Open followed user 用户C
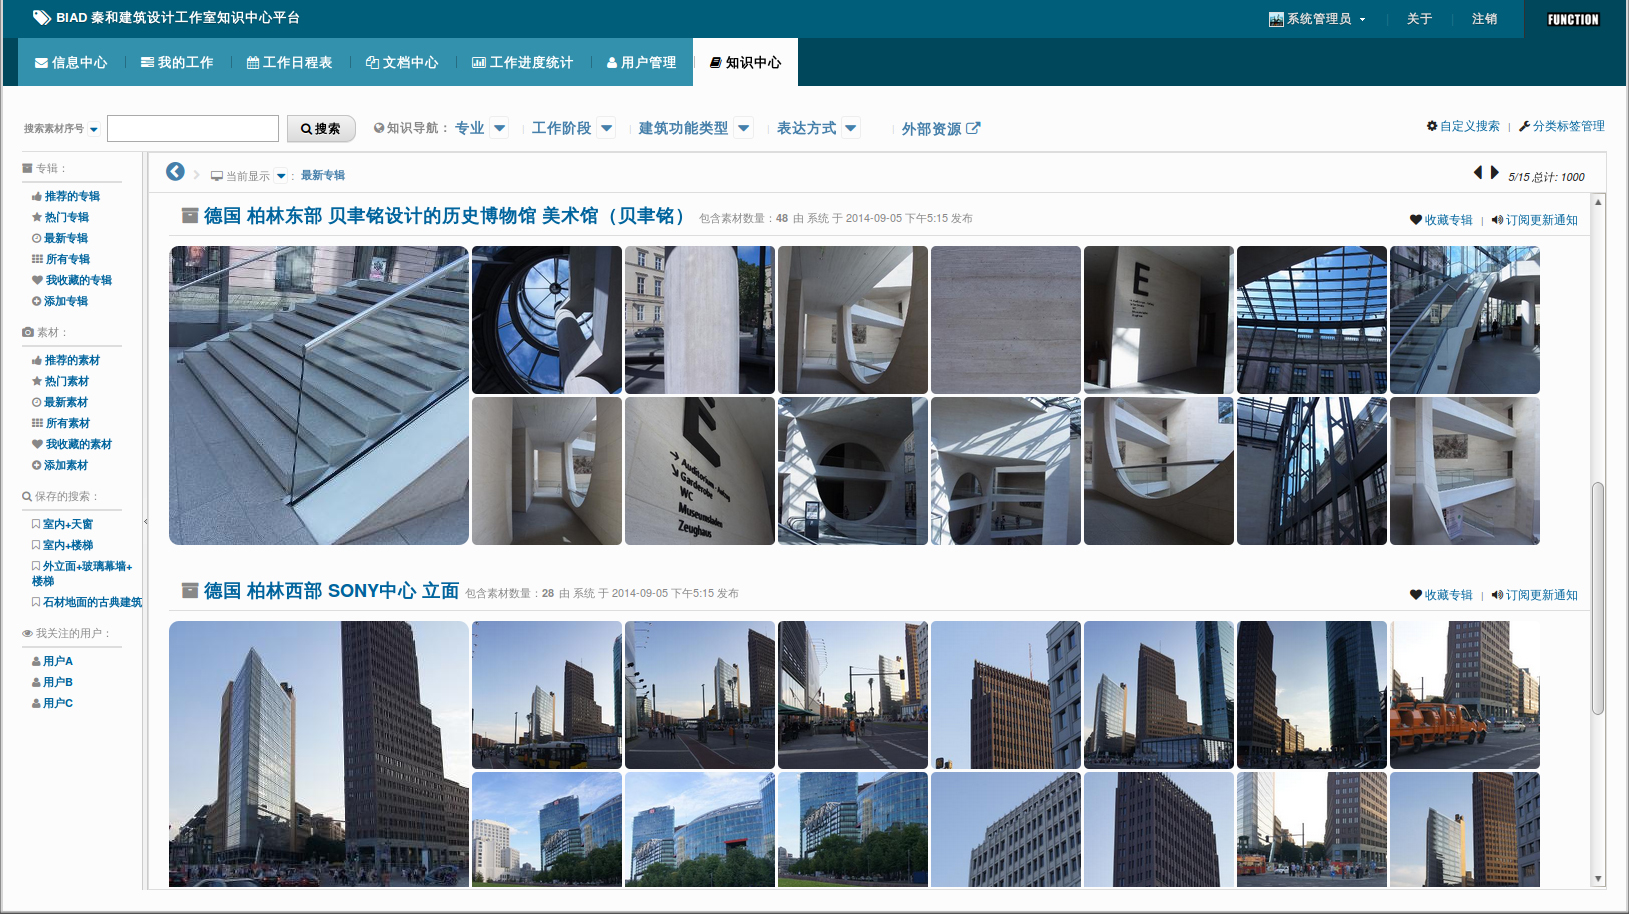The height and width of the screenshot is (914, 1629). click(x=52, y=703)
